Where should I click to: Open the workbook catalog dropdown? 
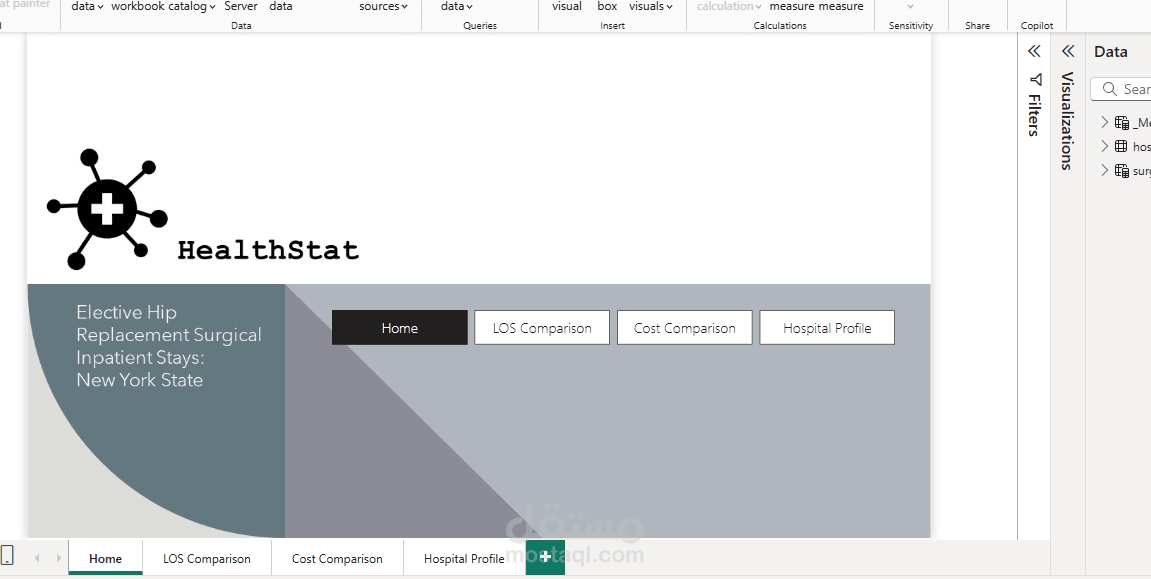pos(163,6)
